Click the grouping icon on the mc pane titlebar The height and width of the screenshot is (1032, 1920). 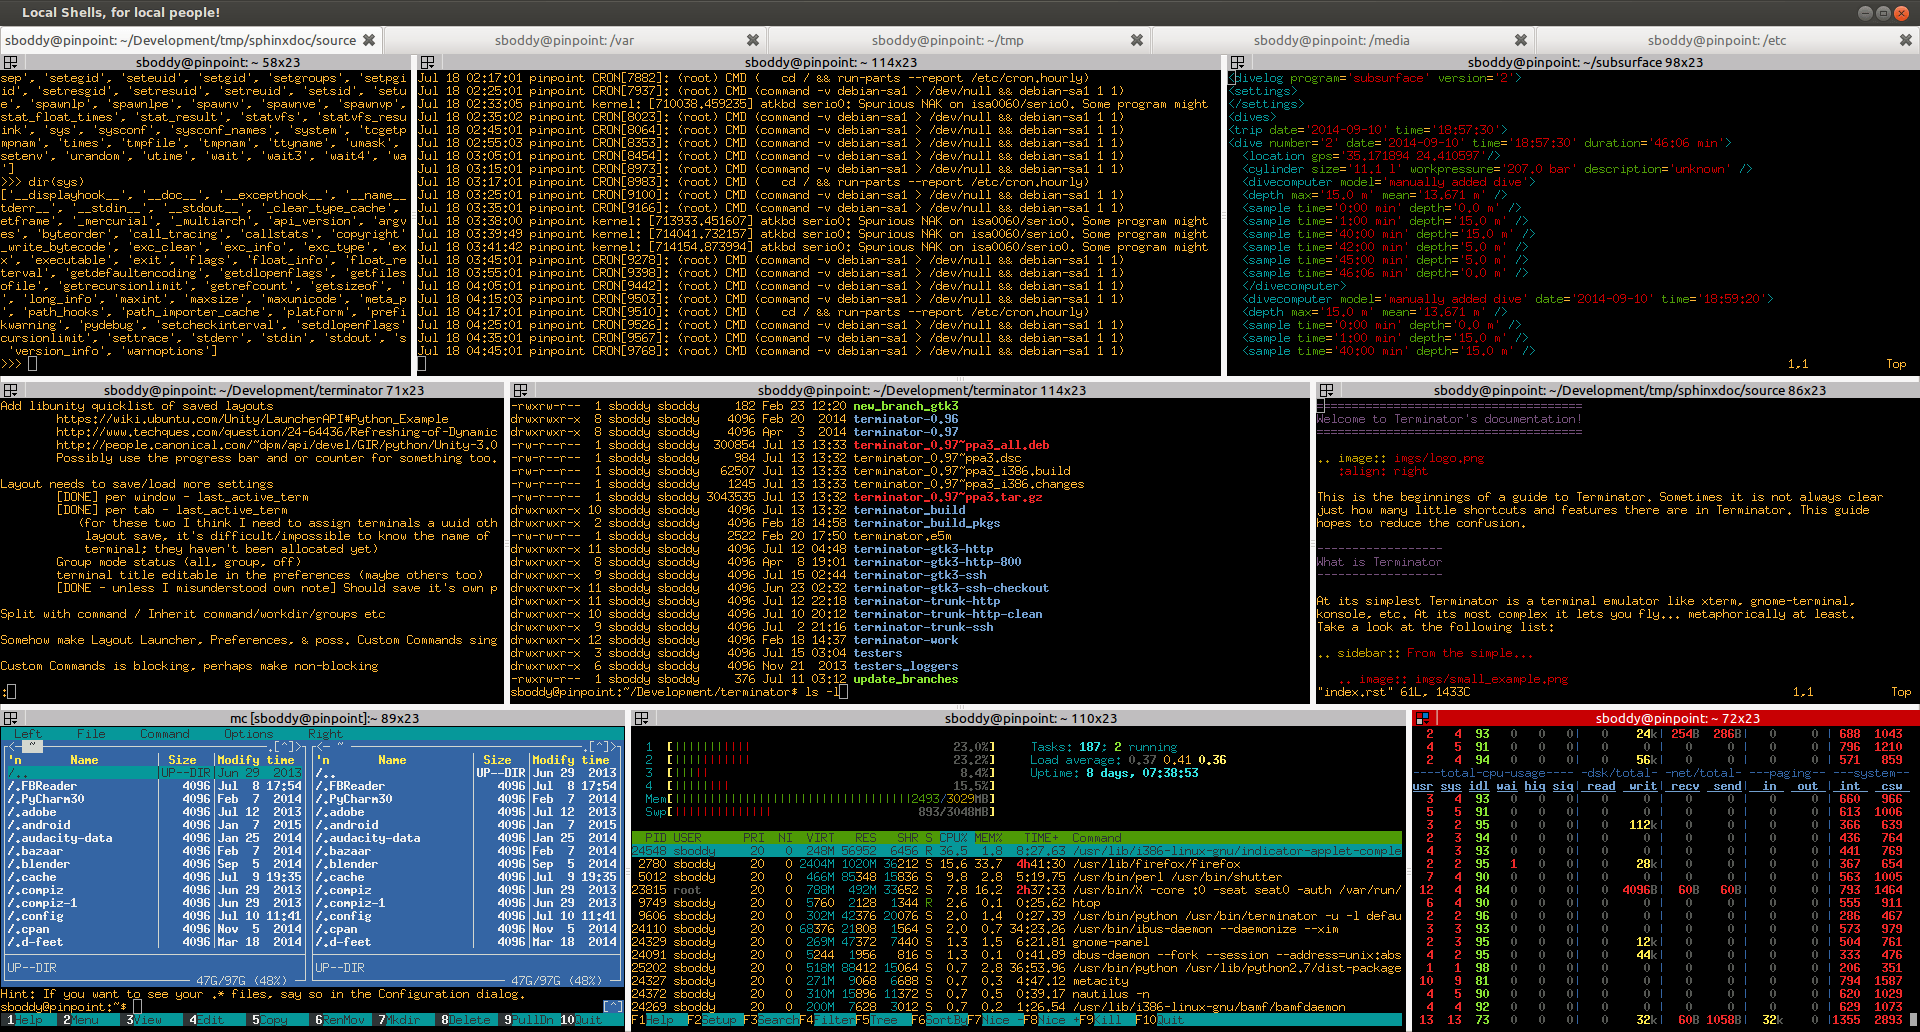point(12,717)
